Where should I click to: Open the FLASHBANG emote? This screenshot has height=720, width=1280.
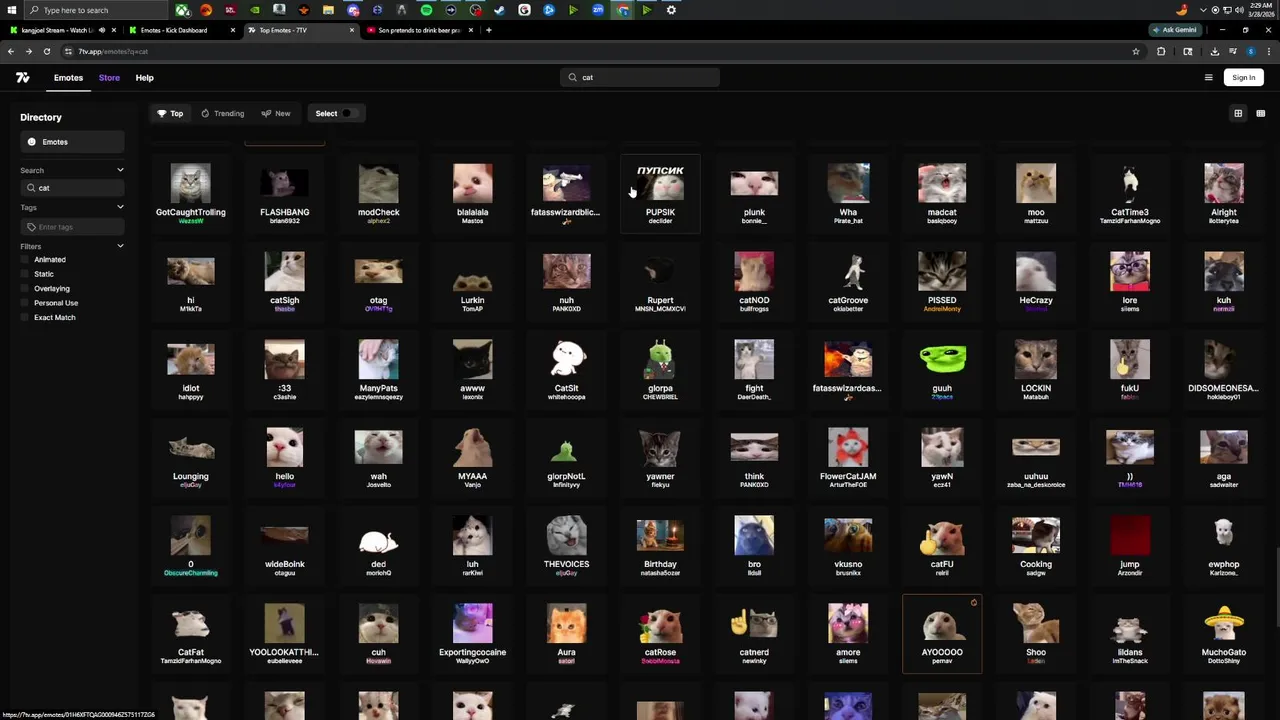tap(284, 192)
